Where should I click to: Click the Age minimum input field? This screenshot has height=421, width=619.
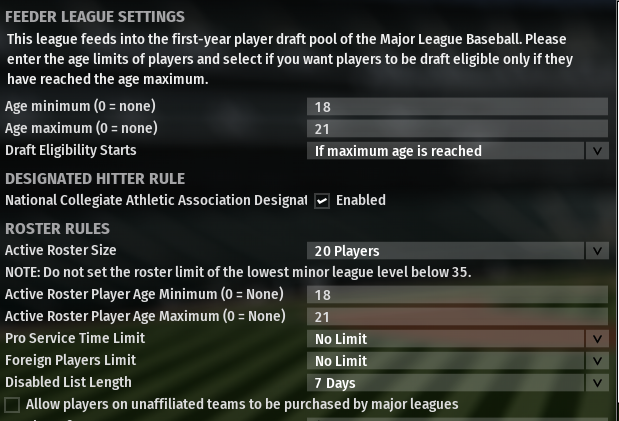click(x=457, y=106)
